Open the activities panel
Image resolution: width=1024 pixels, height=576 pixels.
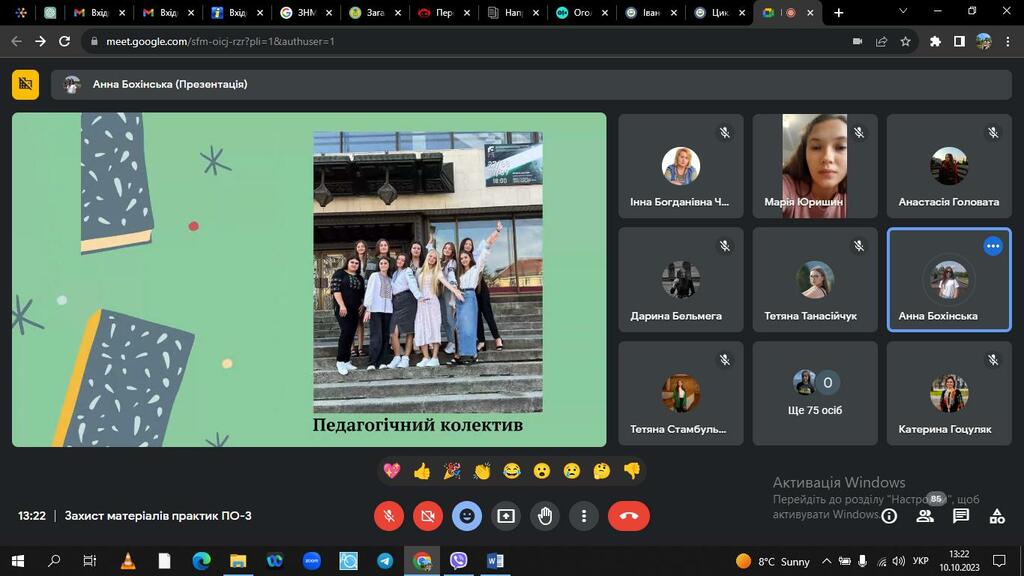tap(997, 516)
